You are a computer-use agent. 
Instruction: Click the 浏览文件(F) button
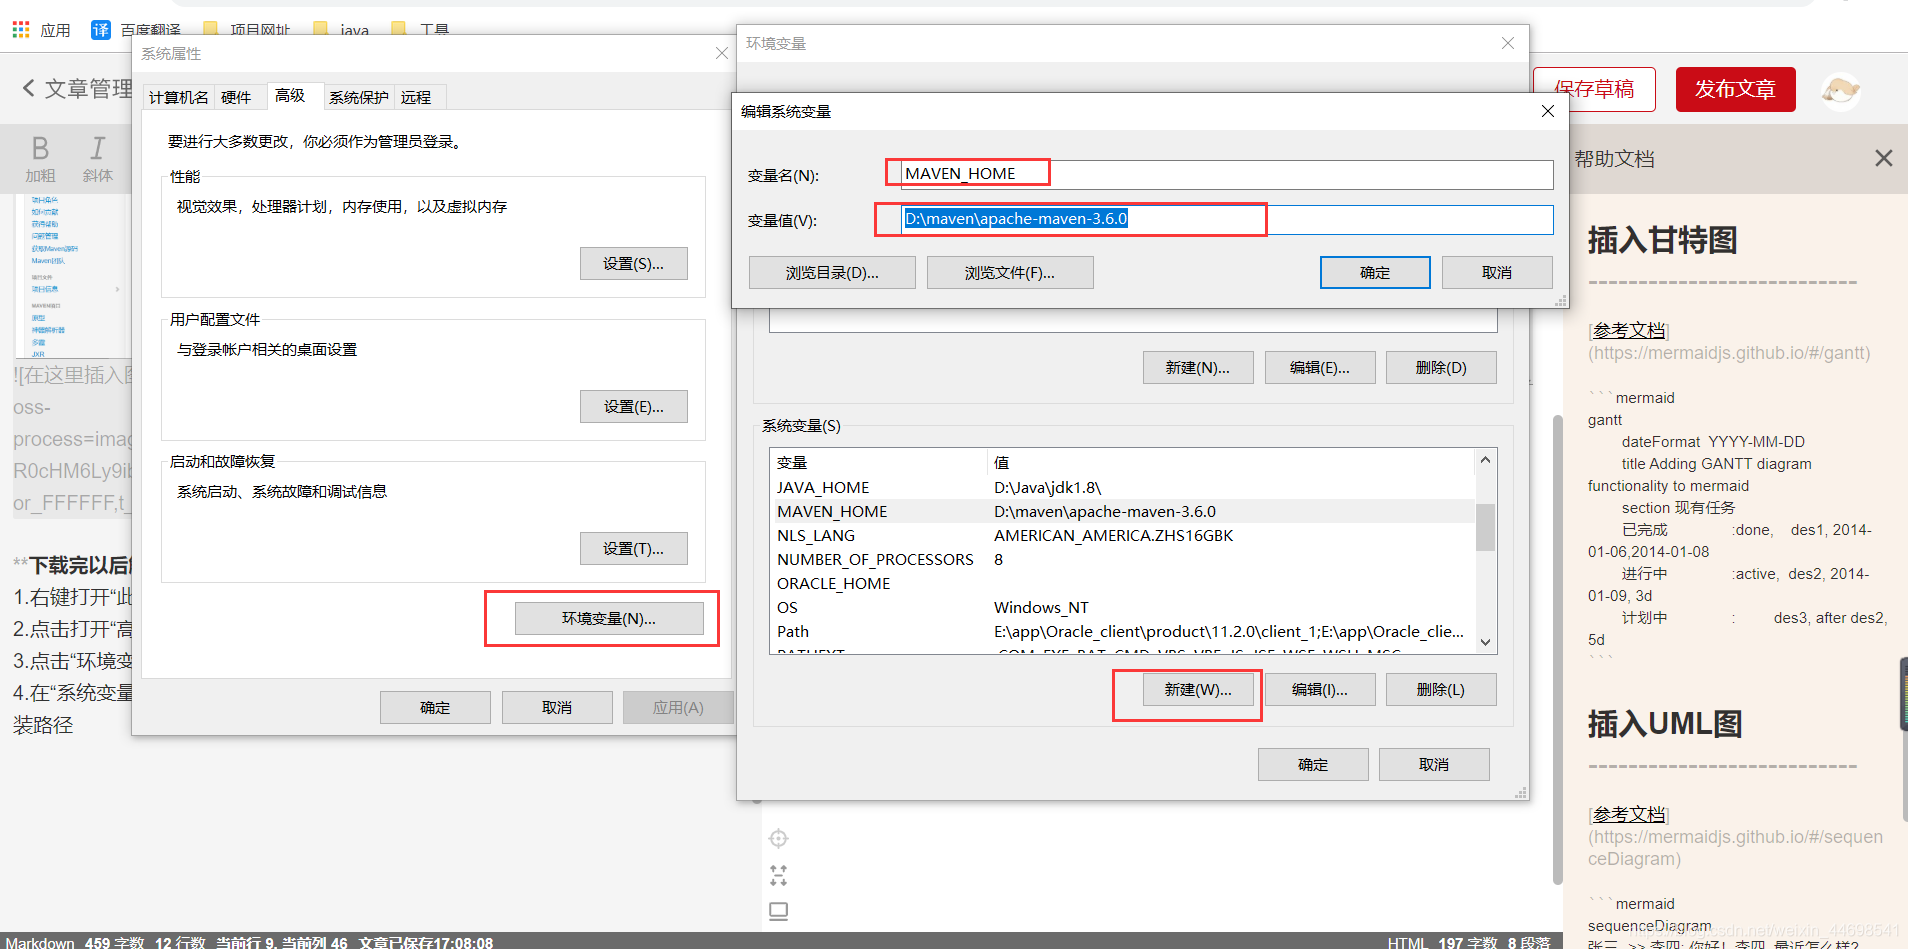pyautogui.click(x=1010, y=272)
